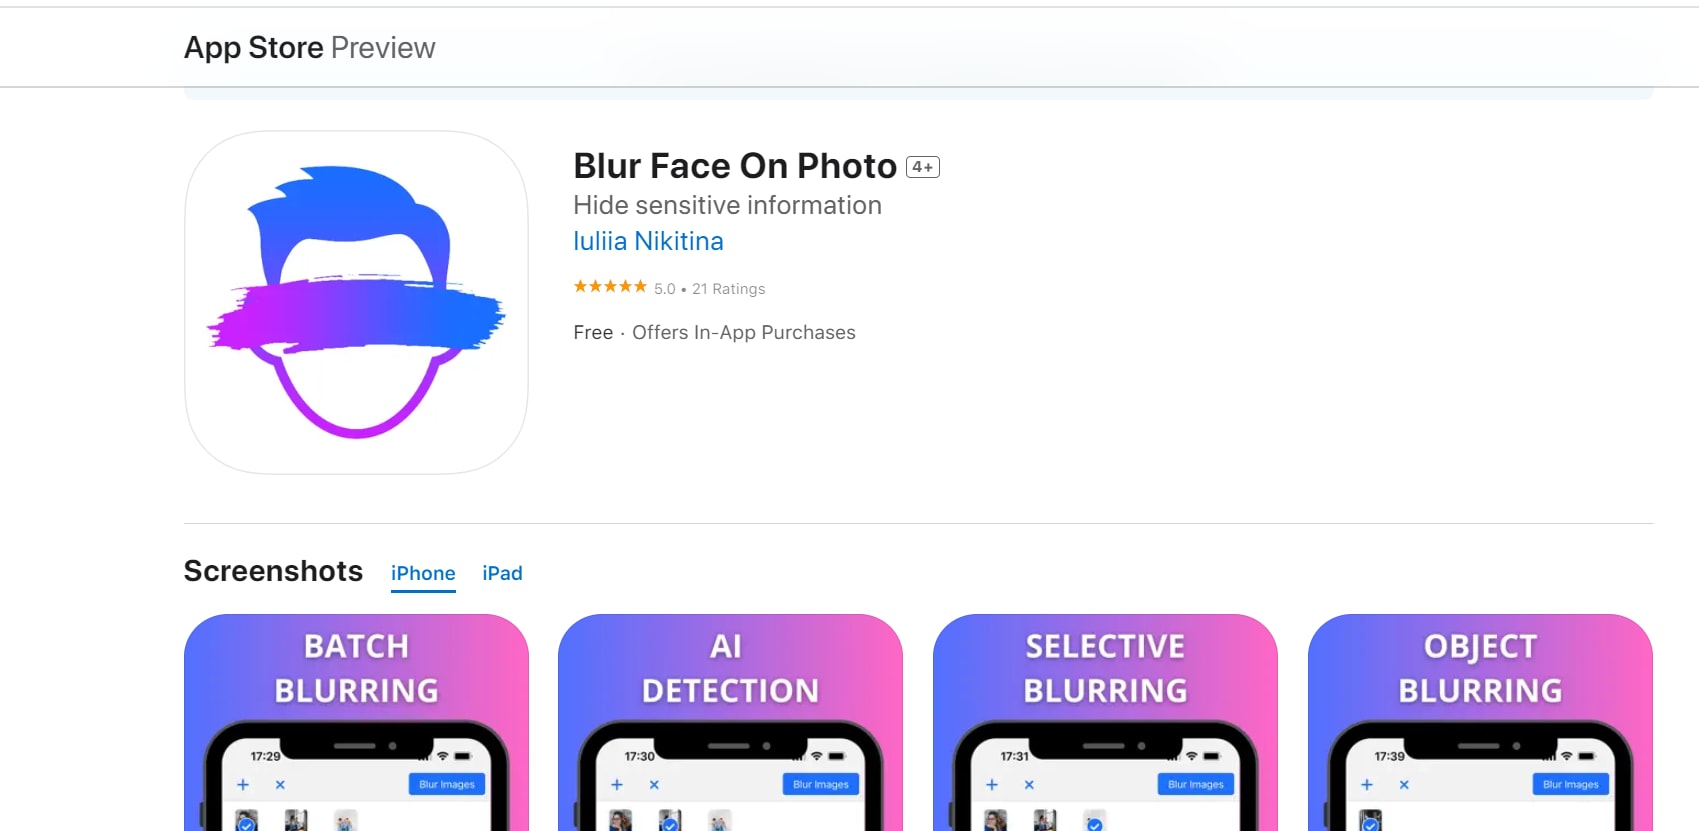1699x831 pixels.
Task: Click the X icon in AI Detection phone
Action: tap(654, 785)
